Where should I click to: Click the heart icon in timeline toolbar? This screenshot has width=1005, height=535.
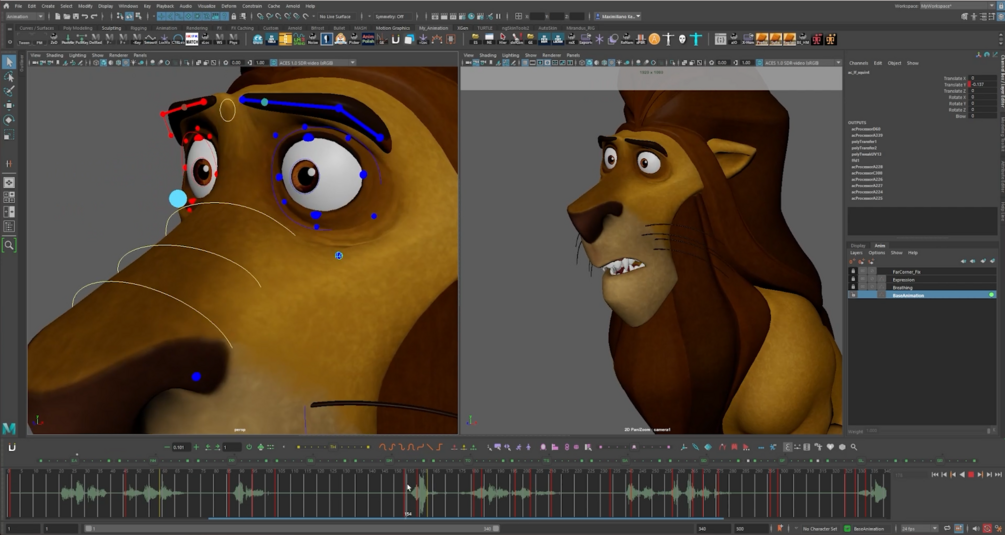[831, 447]
